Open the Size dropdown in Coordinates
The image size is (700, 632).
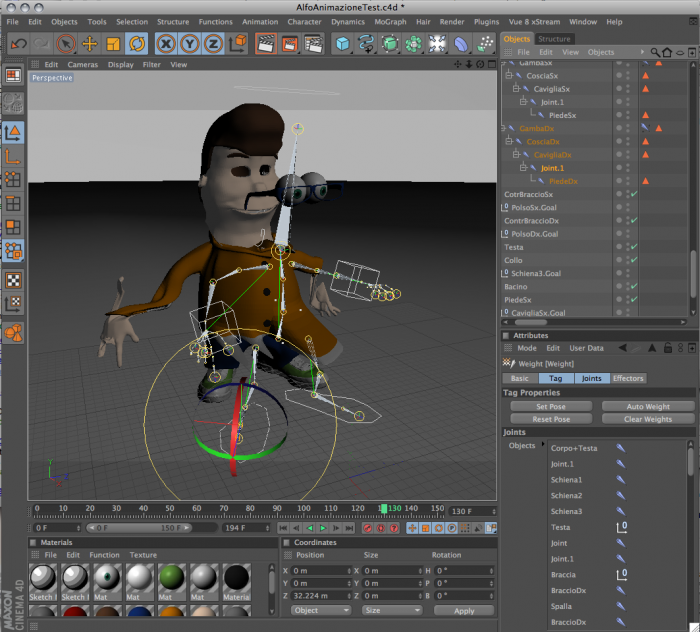tap(391, 610)
